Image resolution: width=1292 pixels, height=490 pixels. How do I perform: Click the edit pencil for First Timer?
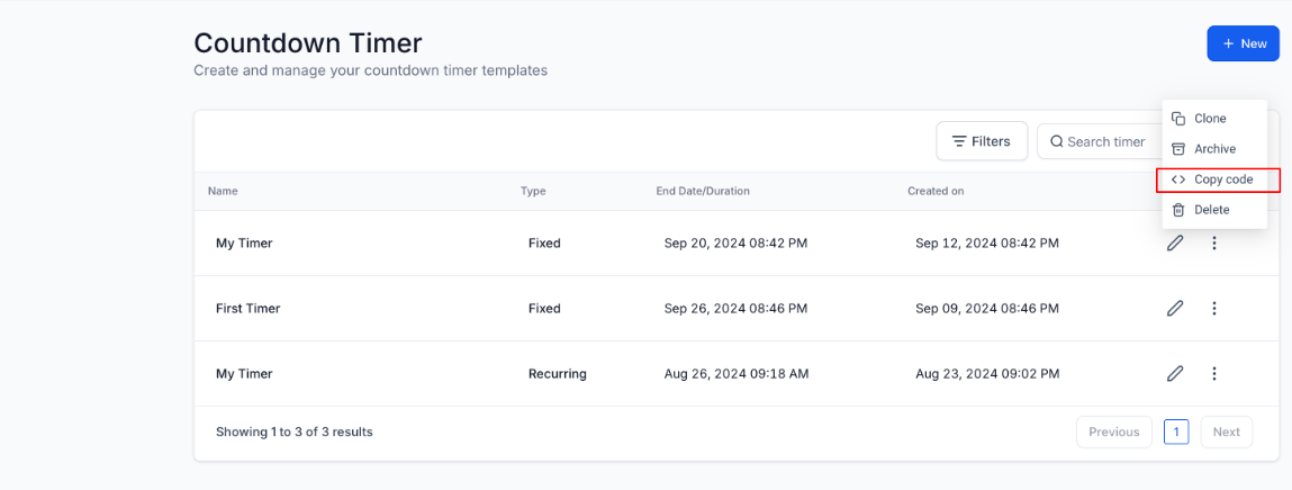point(1175,308)
